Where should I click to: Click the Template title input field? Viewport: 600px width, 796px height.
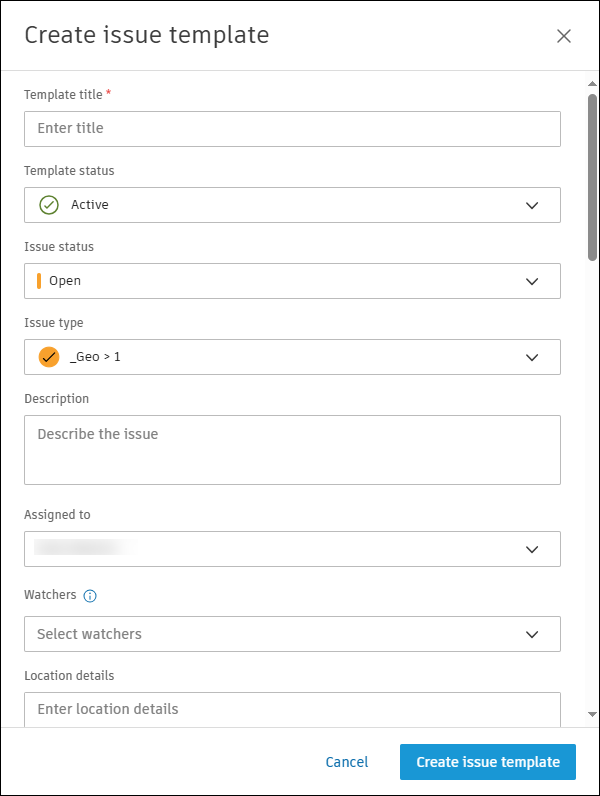[x=292, y=129]
